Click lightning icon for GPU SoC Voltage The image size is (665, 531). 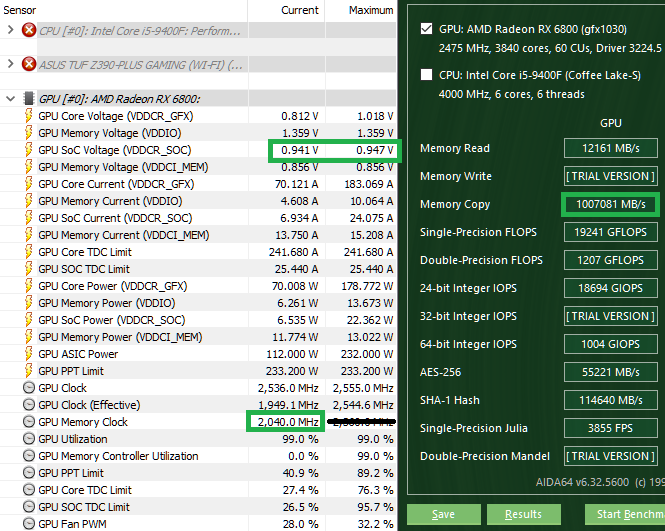tap(28, 150)
